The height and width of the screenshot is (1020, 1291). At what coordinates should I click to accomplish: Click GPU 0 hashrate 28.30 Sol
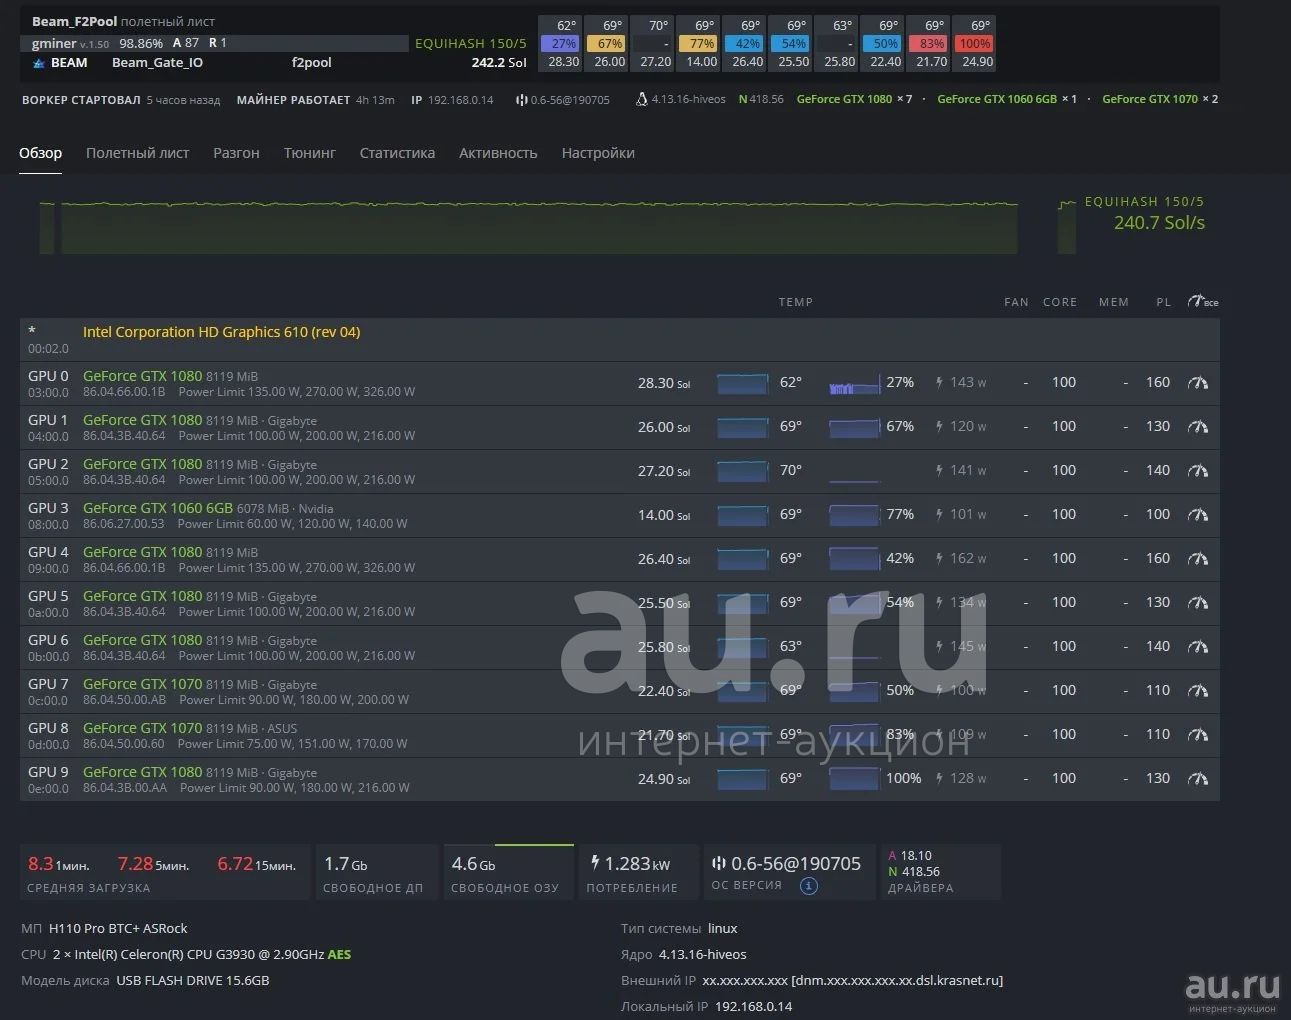(664, 383)
